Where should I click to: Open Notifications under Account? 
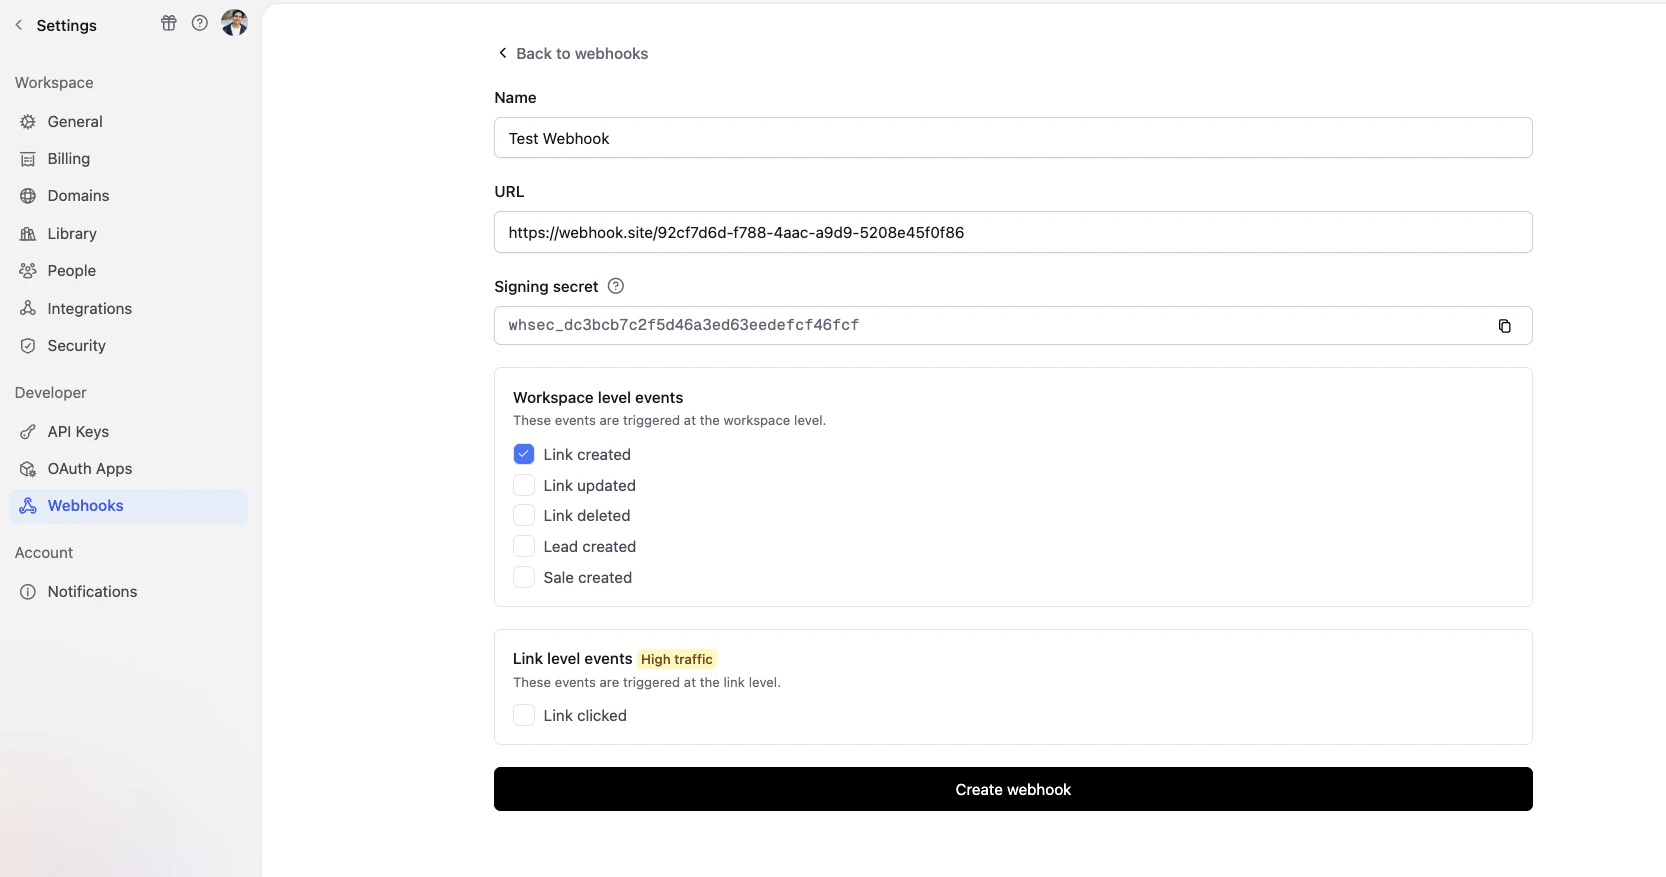tap(91, 591)
